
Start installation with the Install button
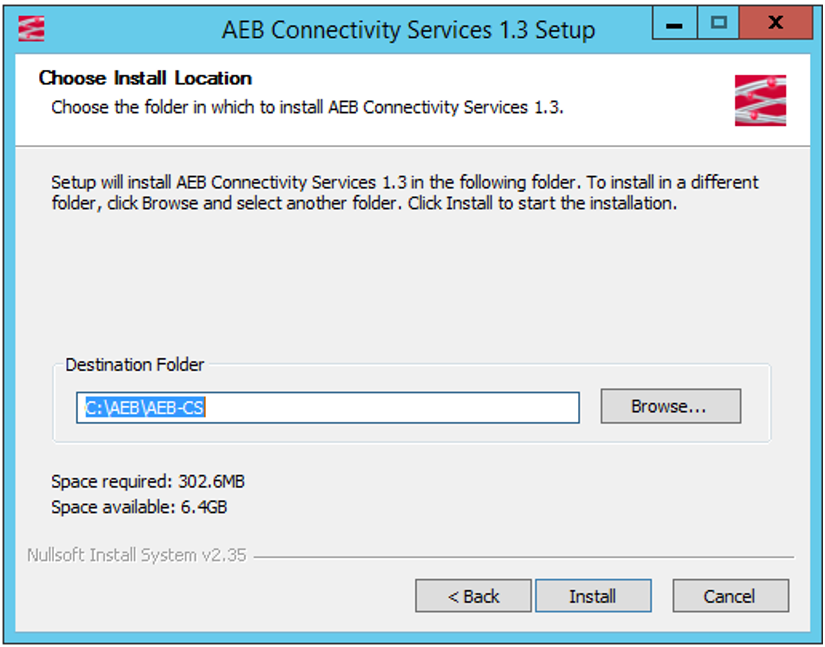coord(593,596)
